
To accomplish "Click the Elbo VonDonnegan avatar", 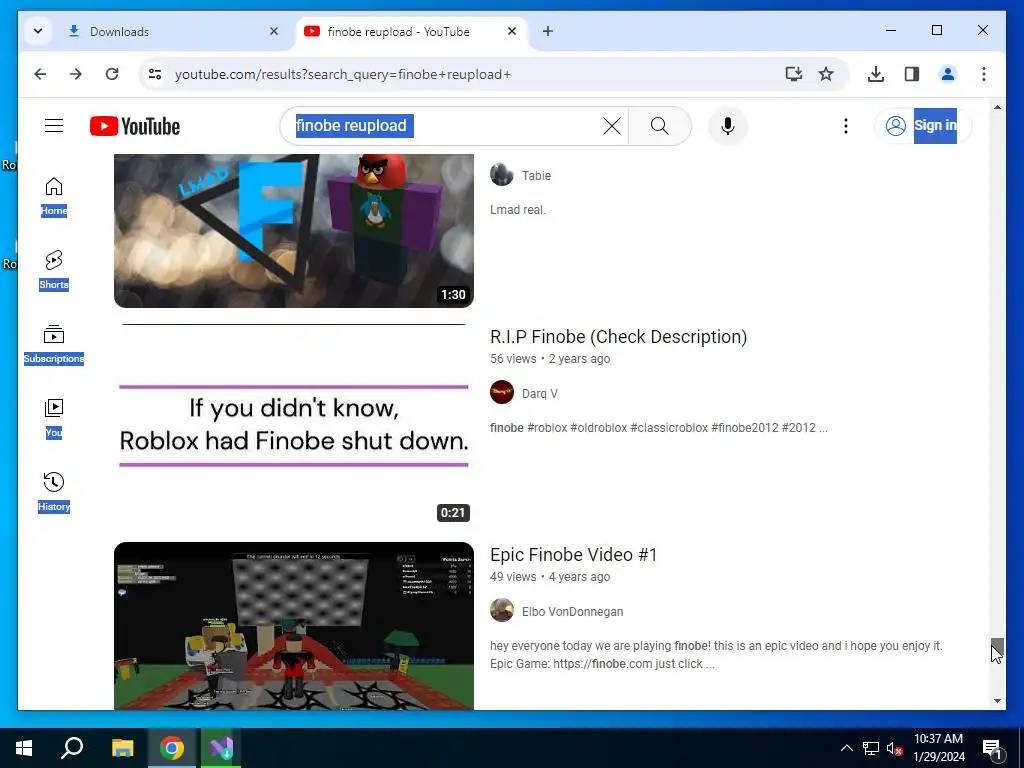I will click(502, 611).
